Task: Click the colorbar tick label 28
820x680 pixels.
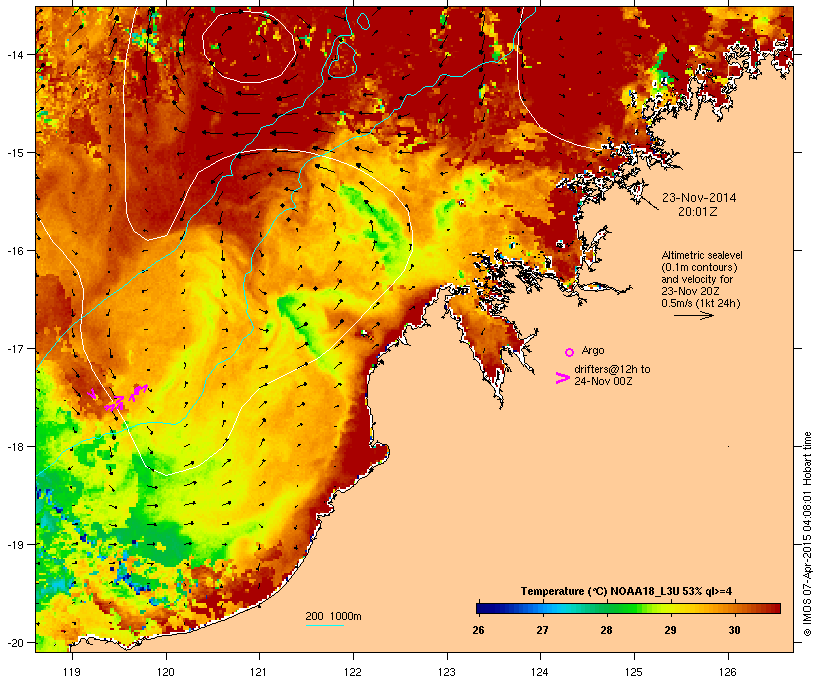Action: point(606,630)
